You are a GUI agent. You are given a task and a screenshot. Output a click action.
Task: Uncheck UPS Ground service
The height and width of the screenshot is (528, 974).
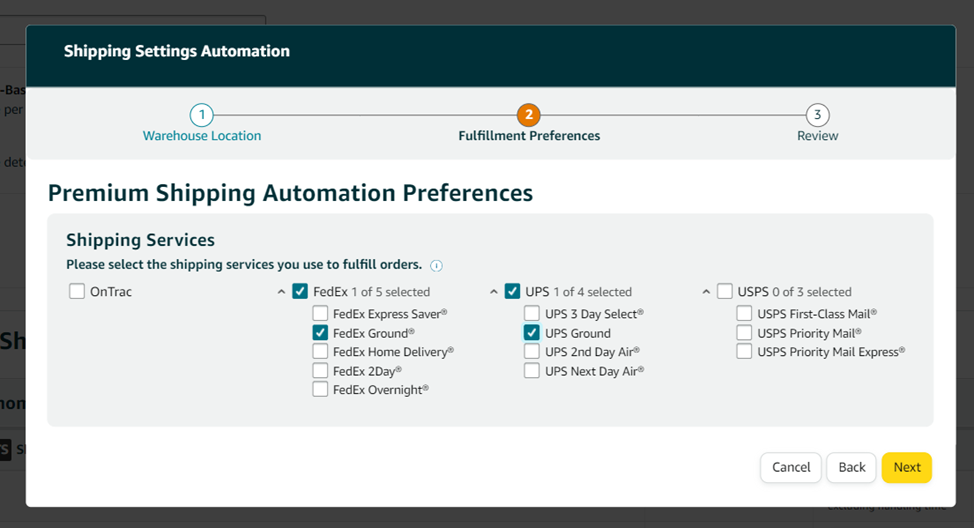(x=532, y=333)
